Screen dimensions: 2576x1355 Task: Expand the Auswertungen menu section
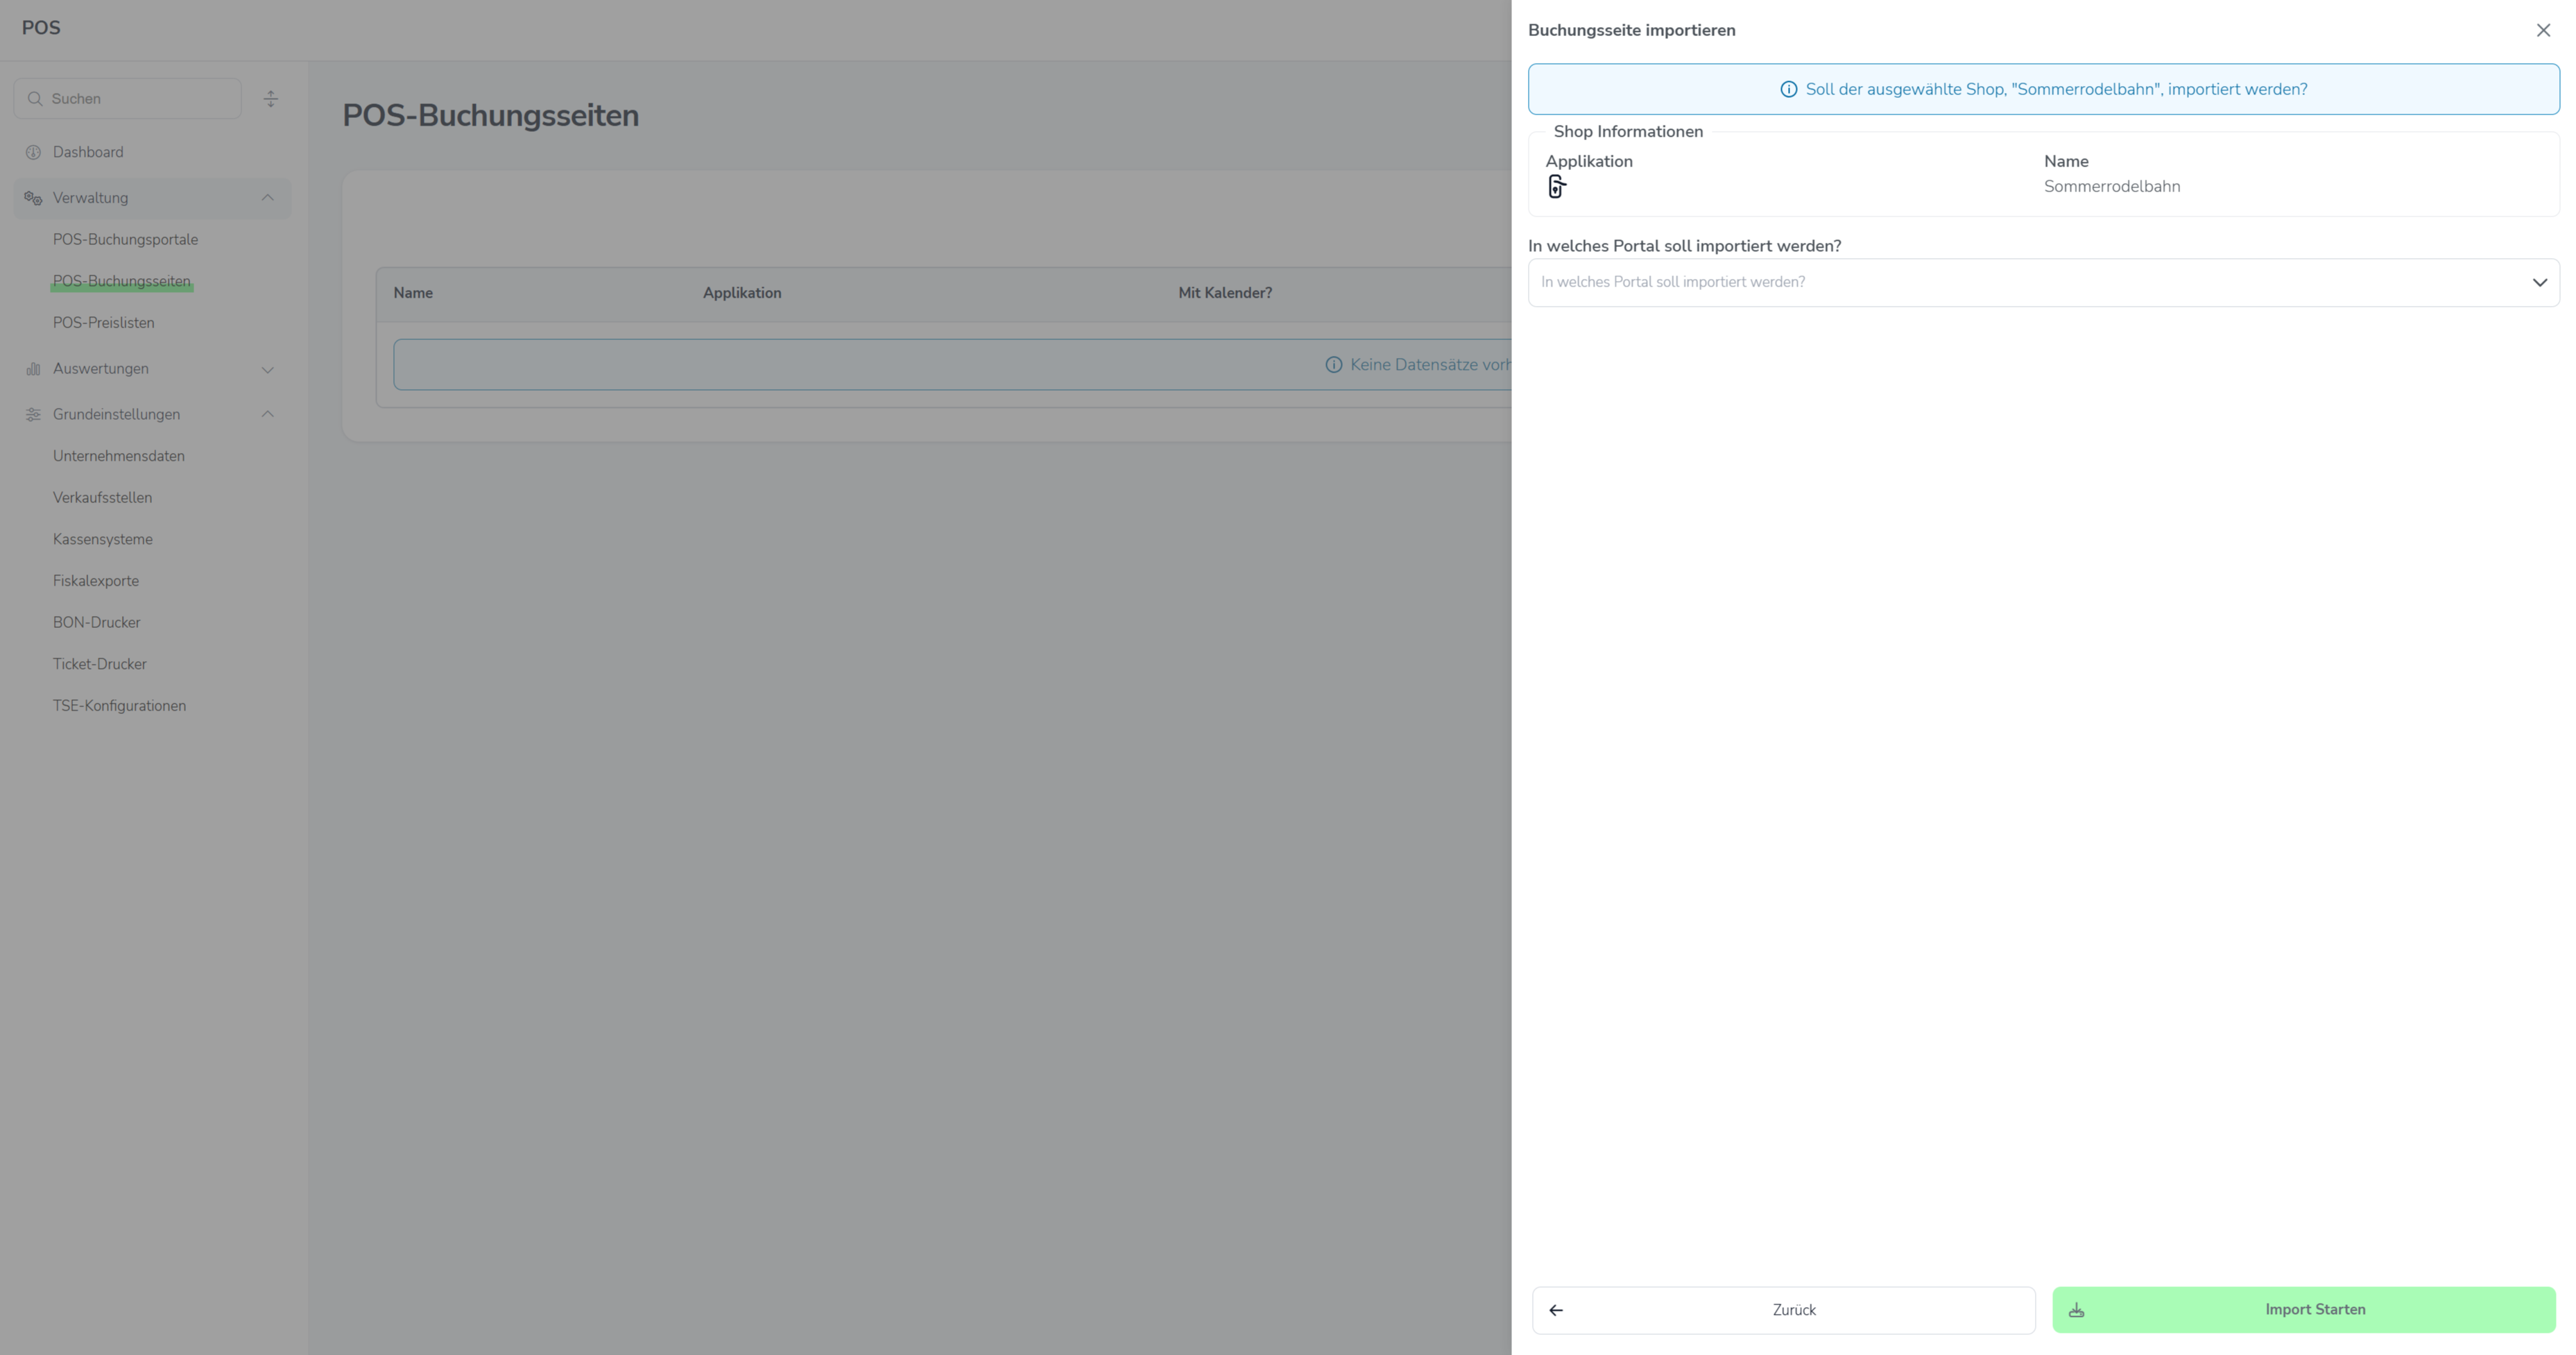(267, 369)
